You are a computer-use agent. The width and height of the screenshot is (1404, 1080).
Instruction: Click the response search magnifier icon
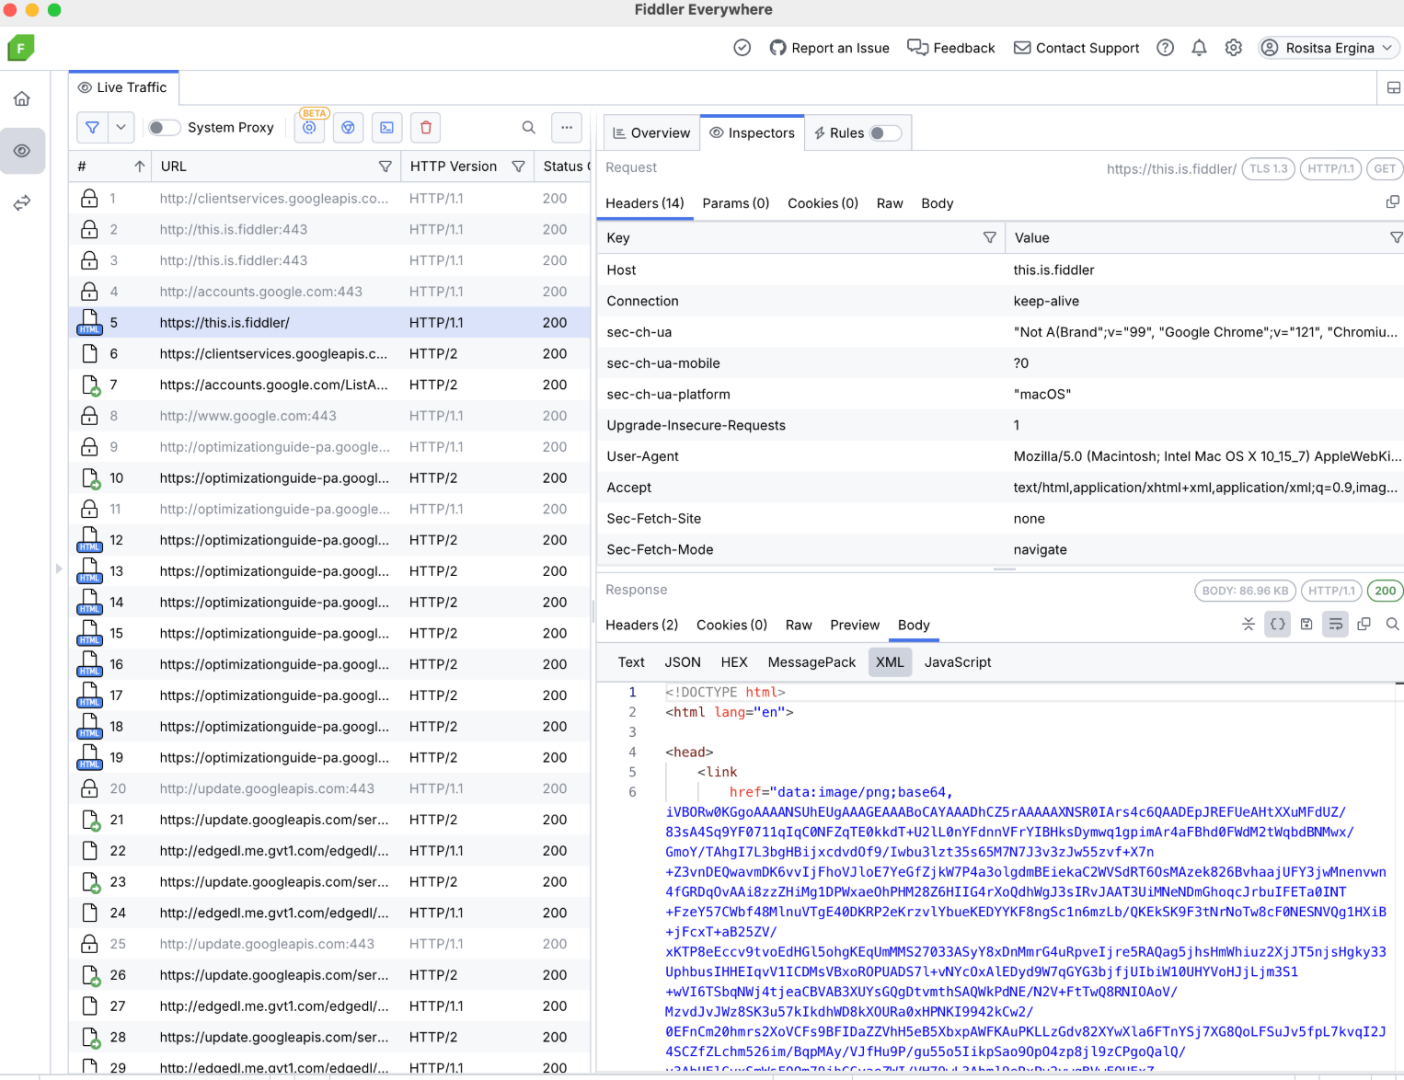[x=1392, y=624]
